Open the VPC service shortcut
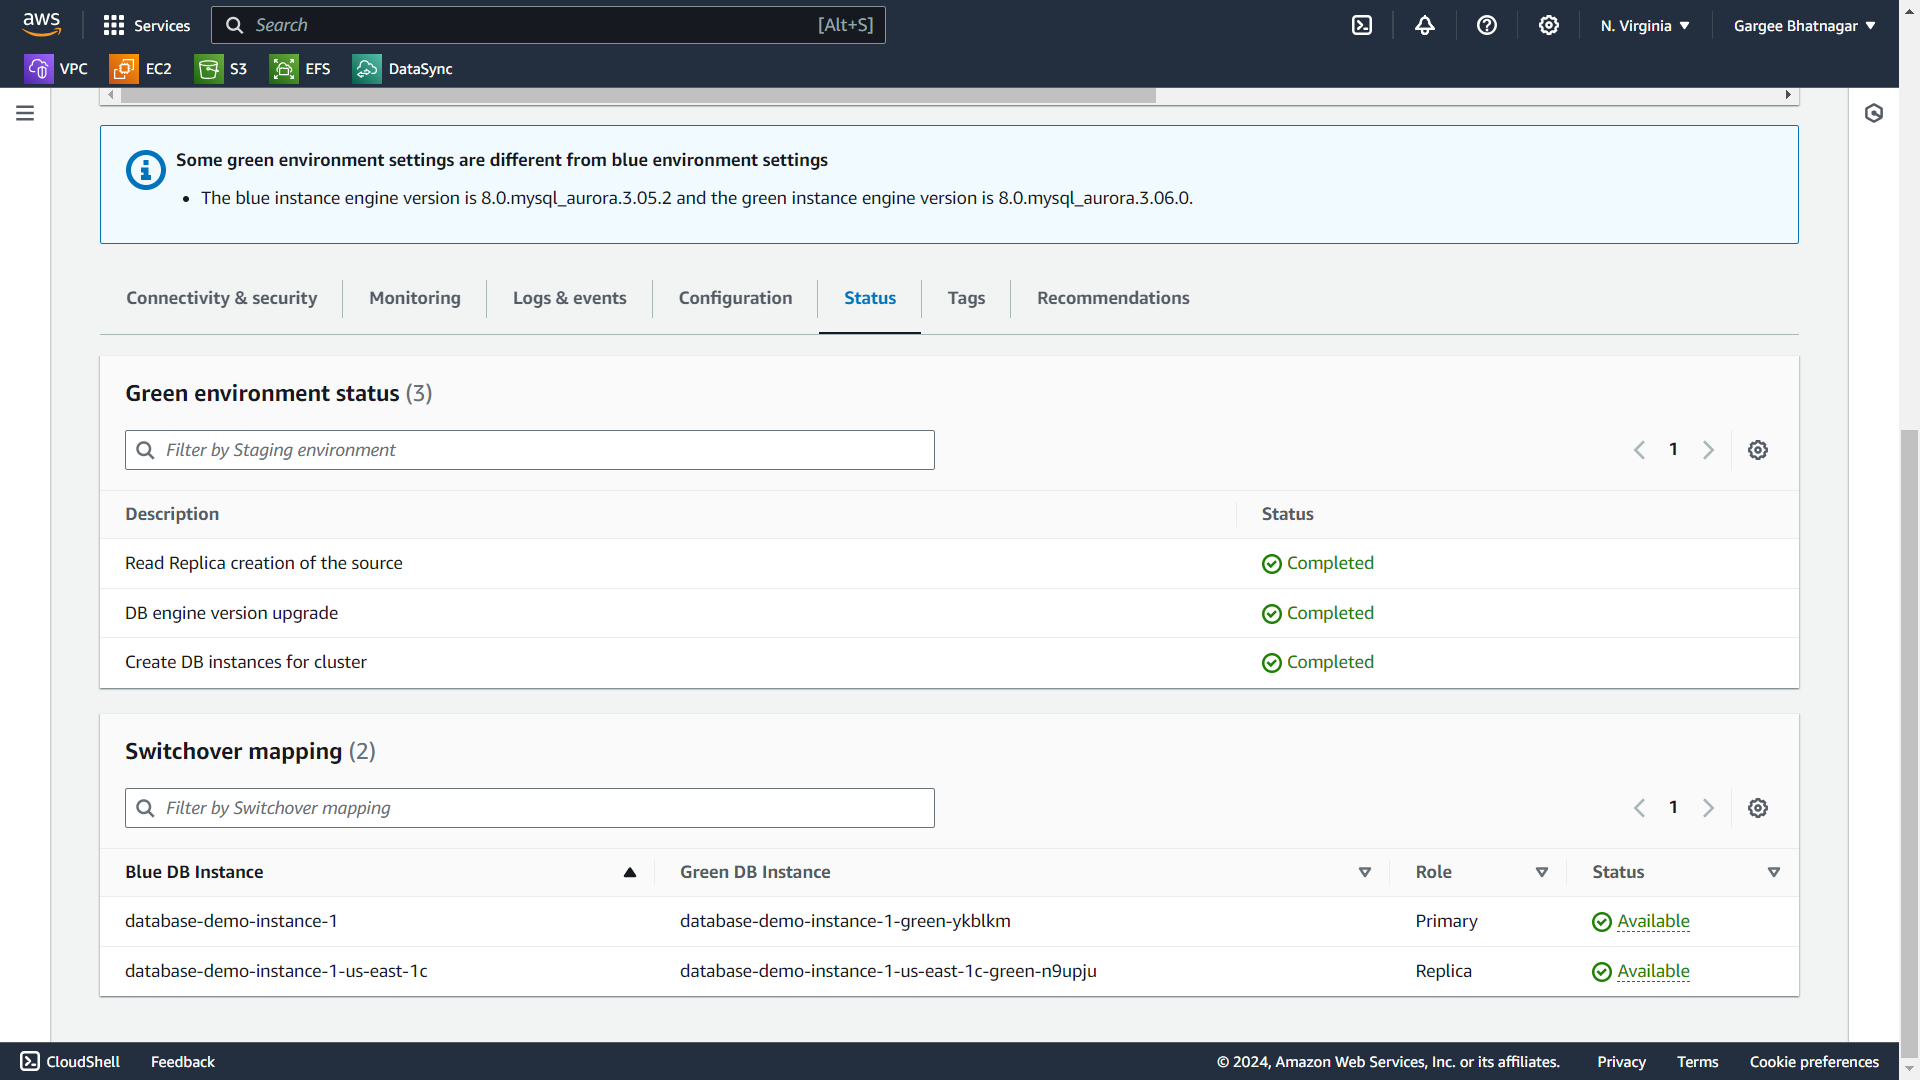 click(56, 68)
